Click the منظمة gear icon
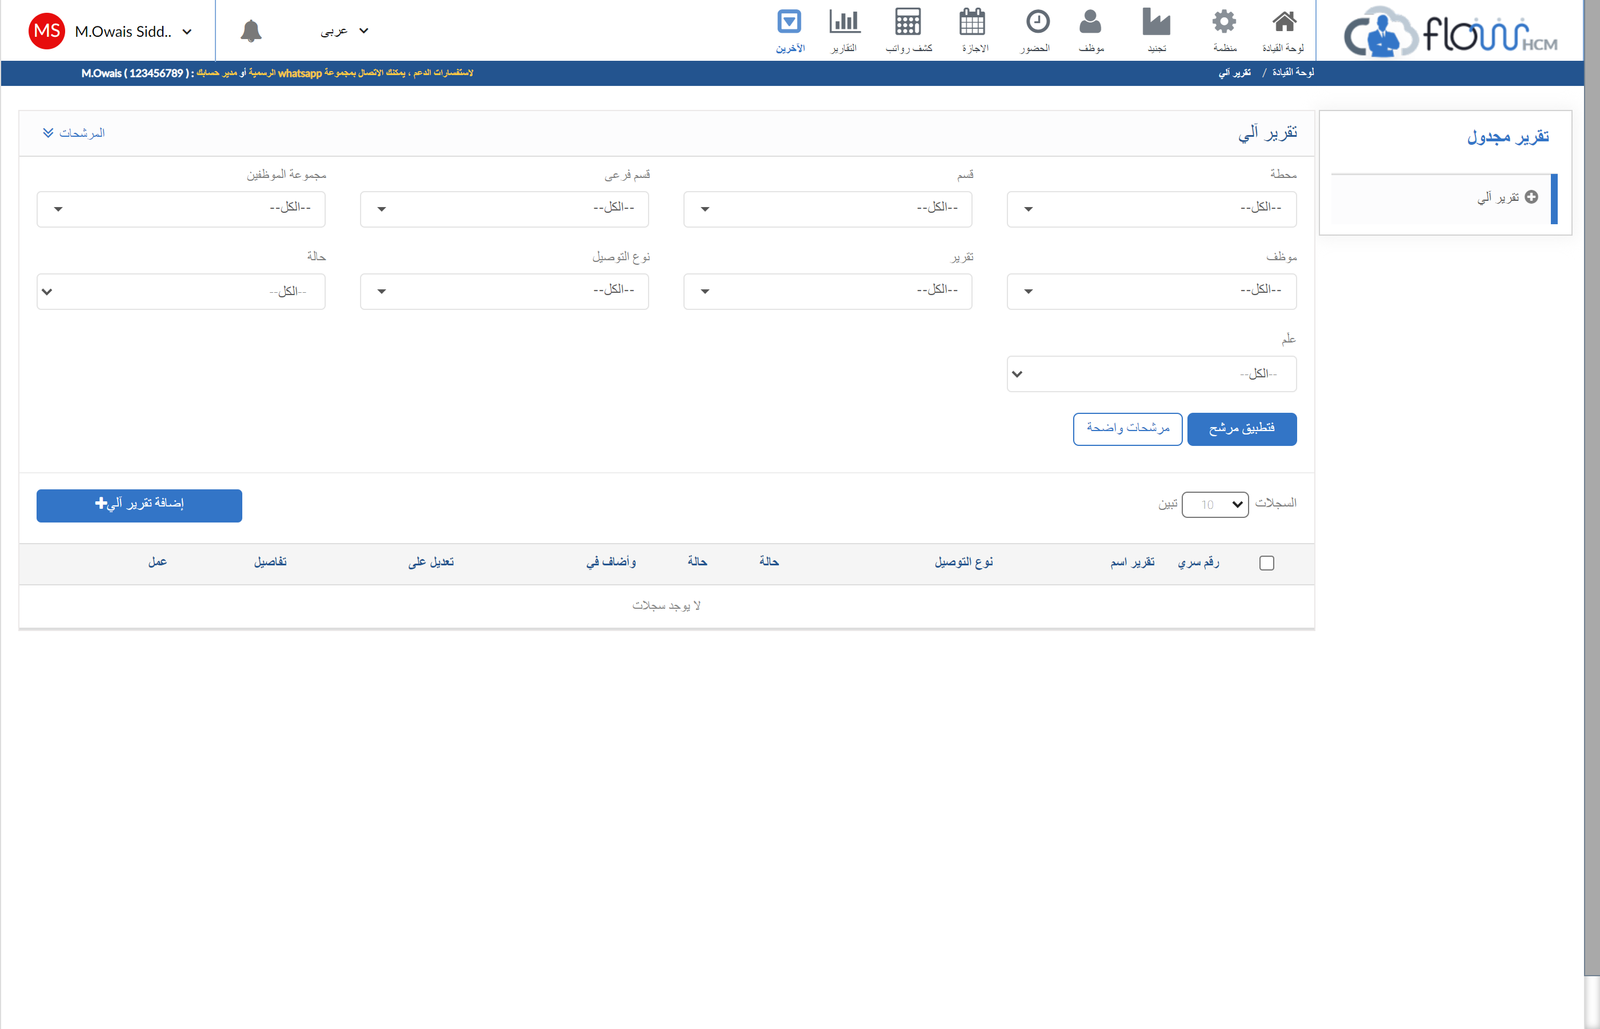This screenshot has height=1029, width=1600. pyautogui.click(x=1224, y=23)
